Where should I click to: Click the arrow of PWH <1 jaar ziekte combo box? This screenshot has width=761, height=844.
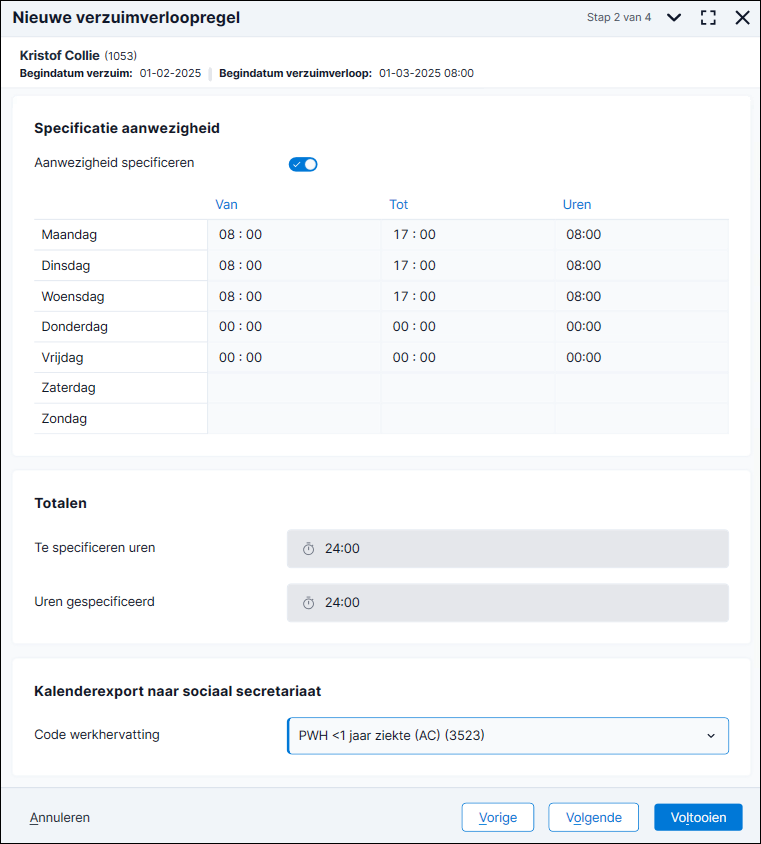point(711,736)
